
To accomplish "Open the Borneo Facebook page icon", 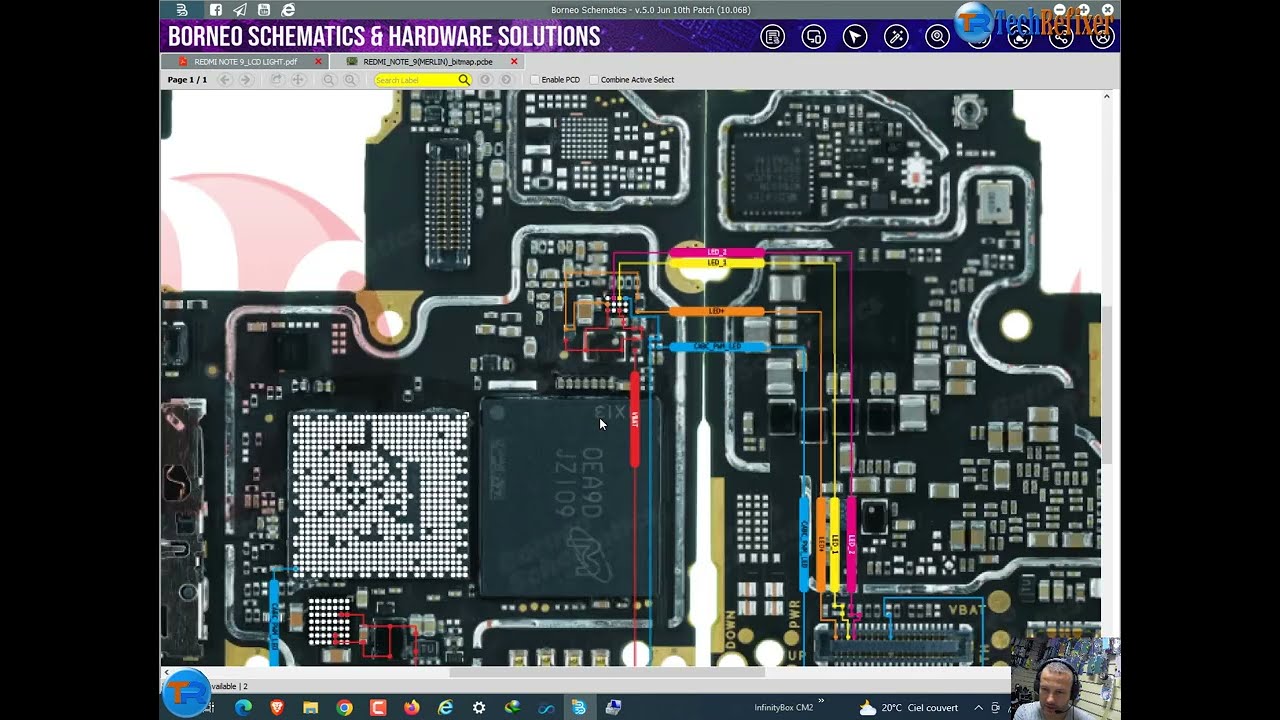I will tap(216, 10).
